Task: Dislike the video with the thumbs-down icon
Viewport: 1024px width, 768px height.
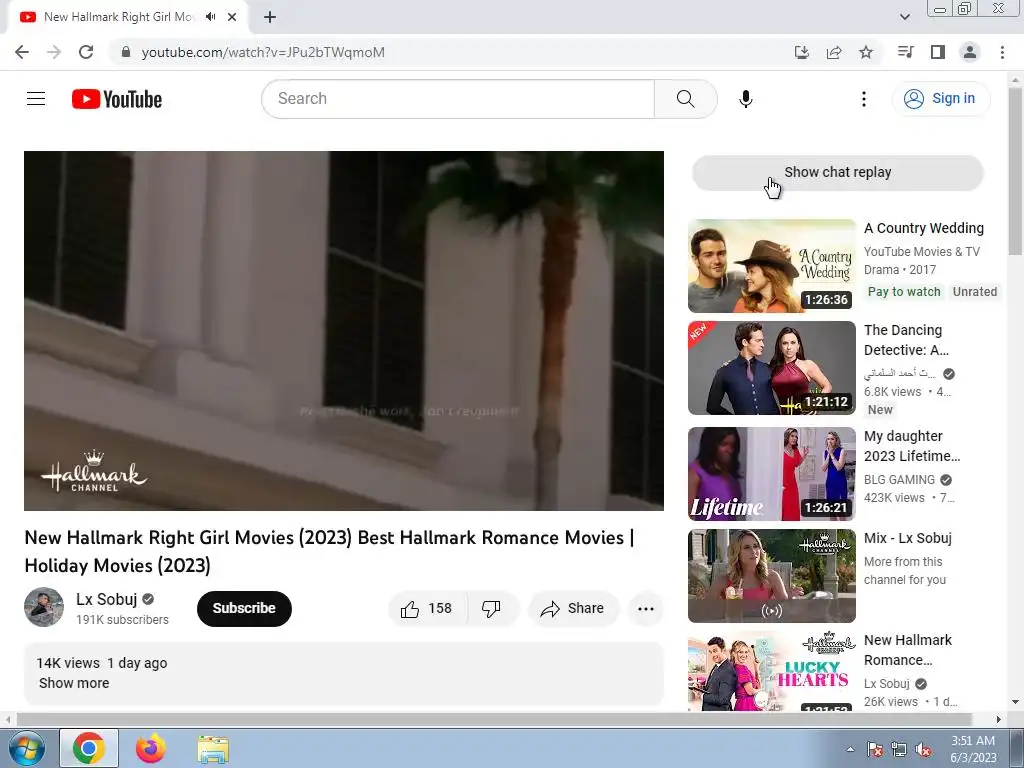Action: coord(492,609)
